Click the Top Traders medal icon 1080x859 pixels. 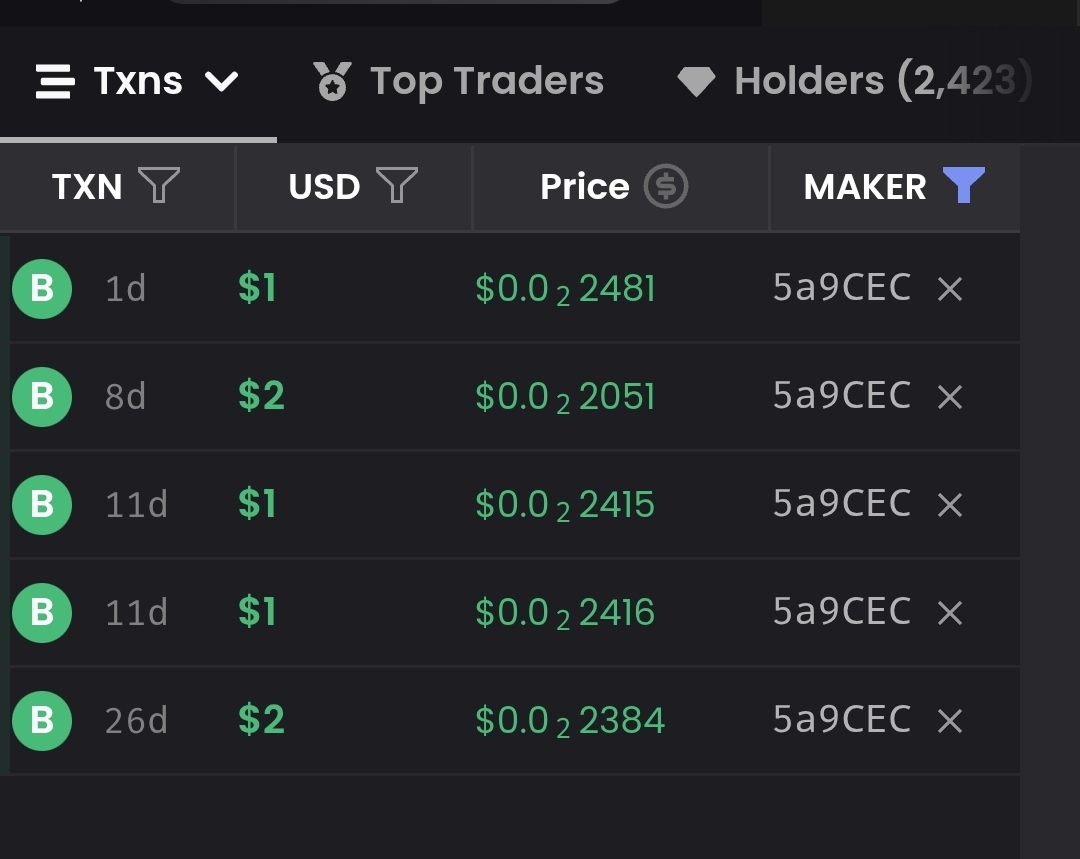332,81
